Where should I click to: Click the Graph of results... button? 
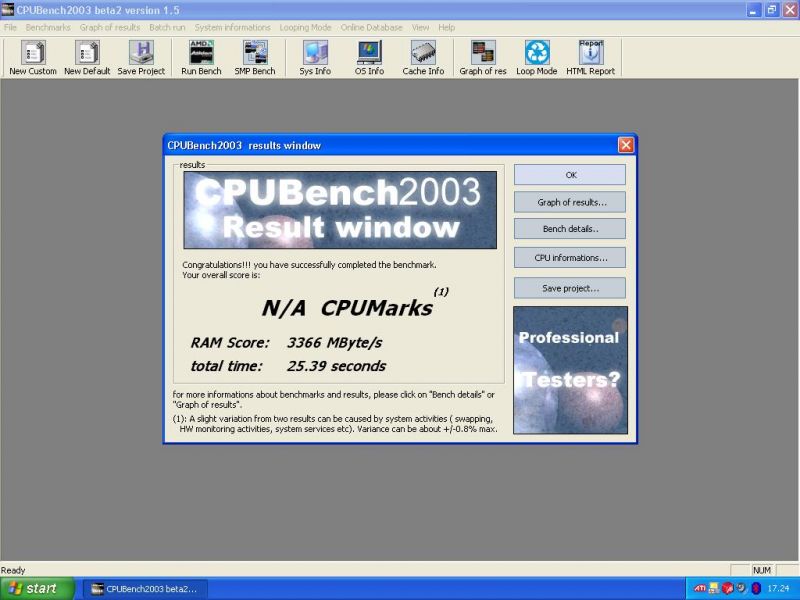click(570, 202)
